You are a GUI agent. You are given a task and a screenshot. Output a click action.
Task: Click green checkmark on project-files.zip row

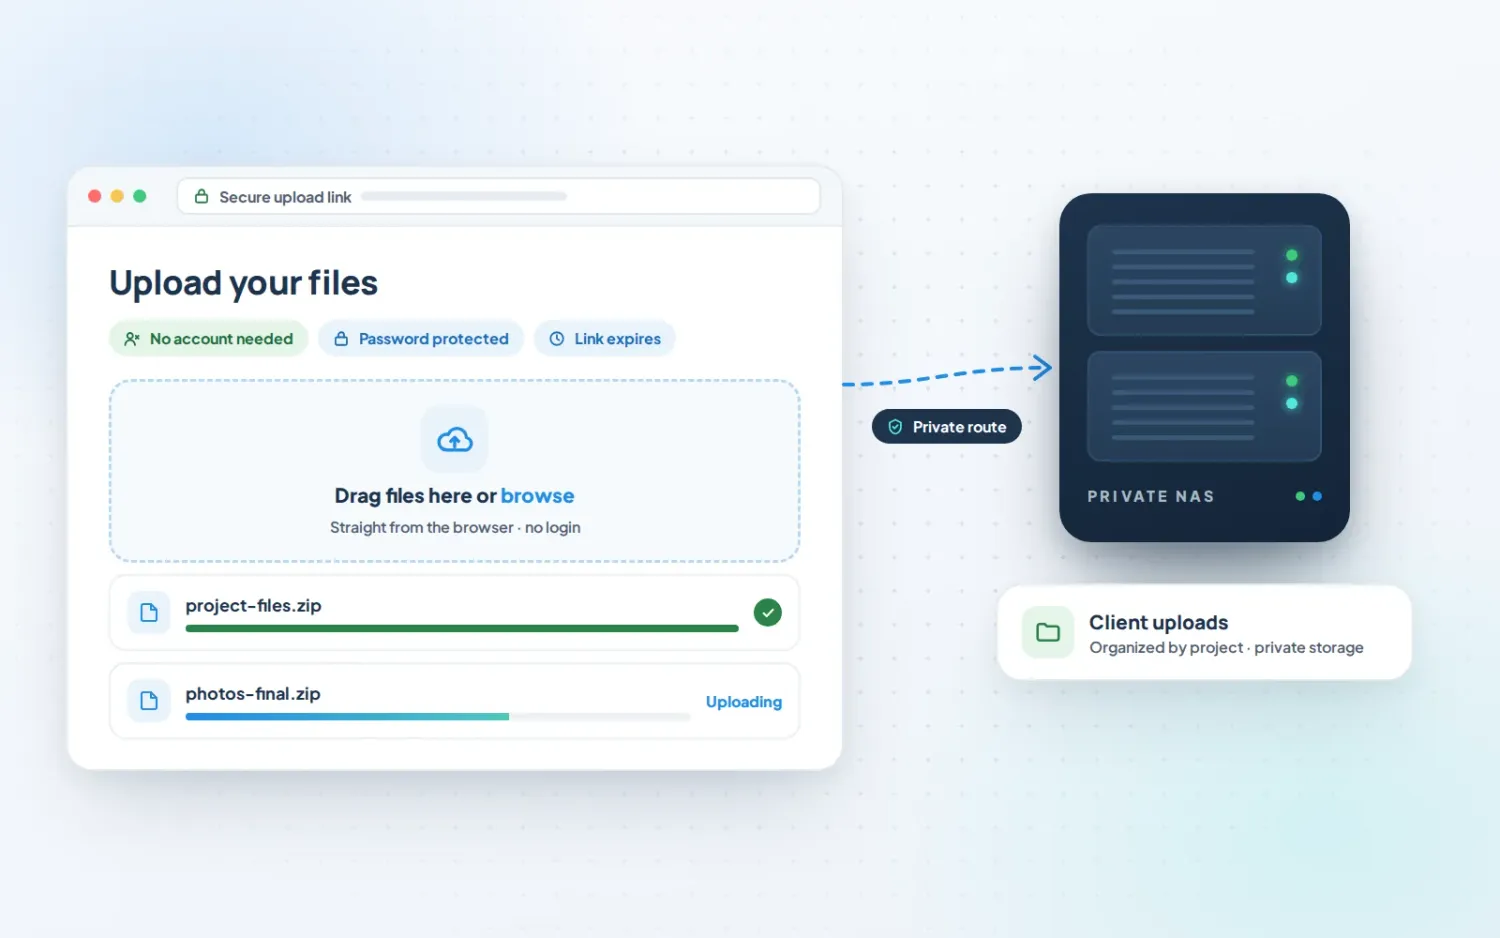click(x=767, y=612)
